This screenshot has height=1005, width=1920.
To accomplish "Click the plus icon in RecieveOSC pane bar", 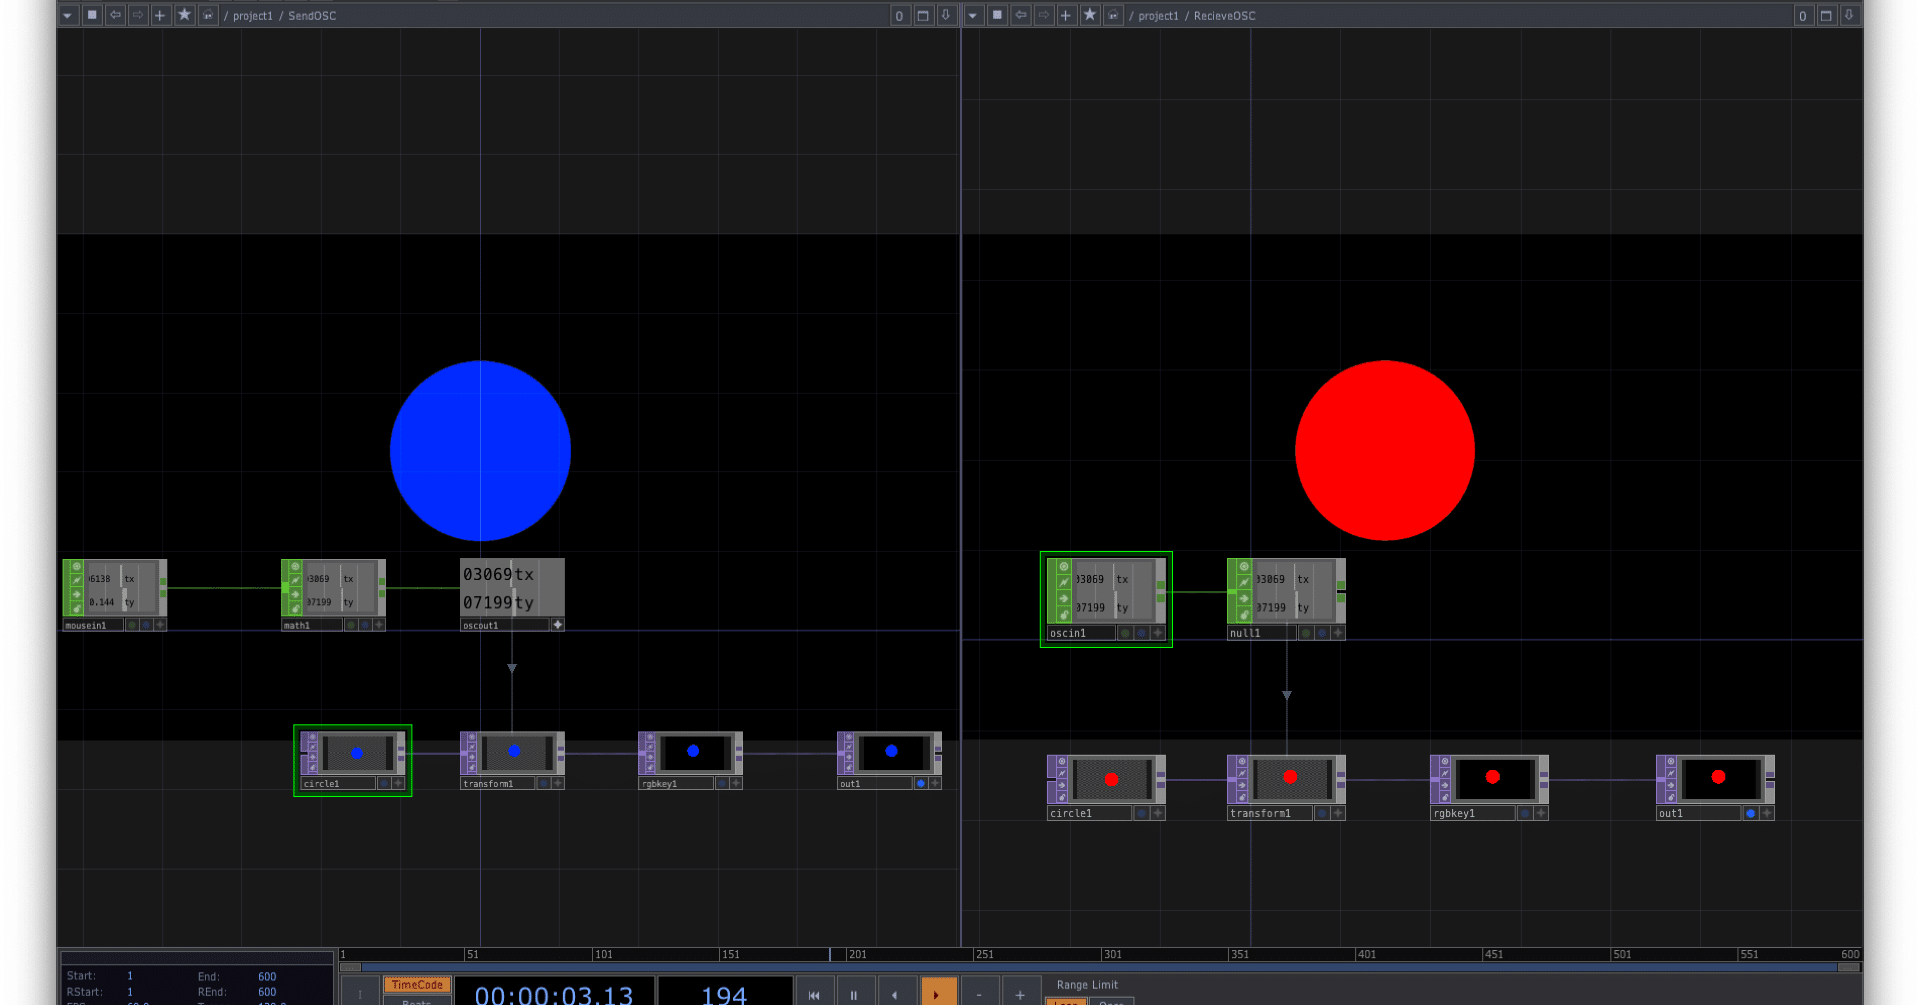I will pyautogui.click(x=1066, y=15).
